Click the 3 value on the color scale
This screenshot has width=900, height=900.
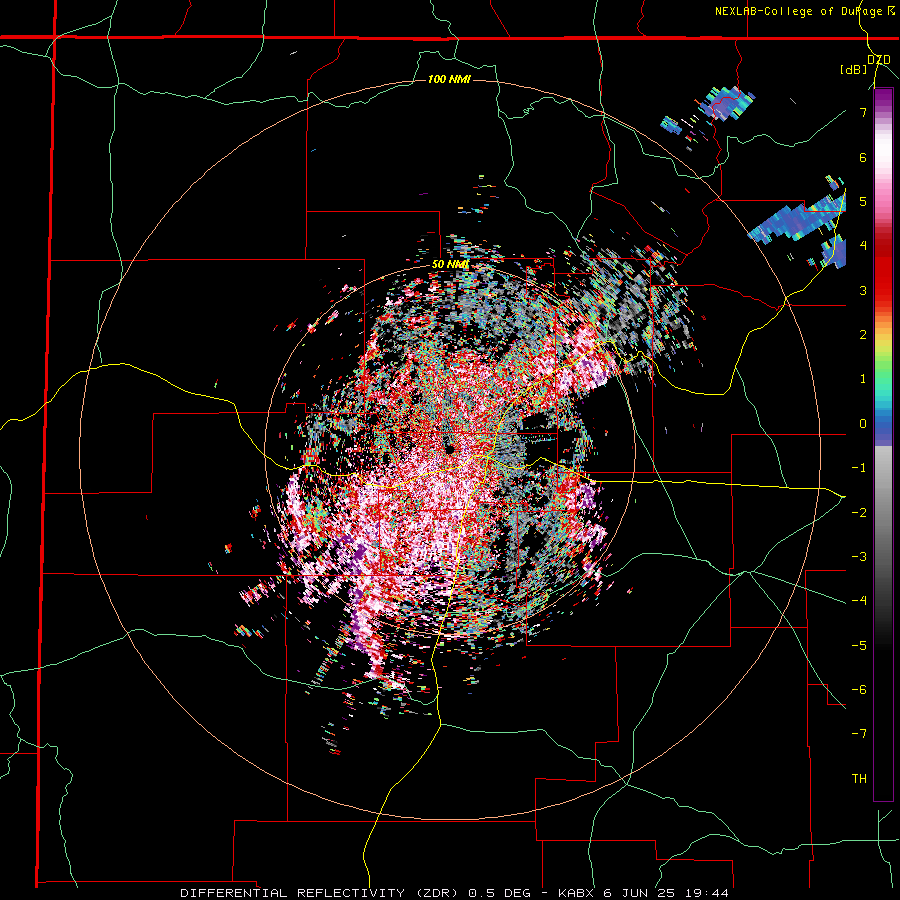pos(863,290)
